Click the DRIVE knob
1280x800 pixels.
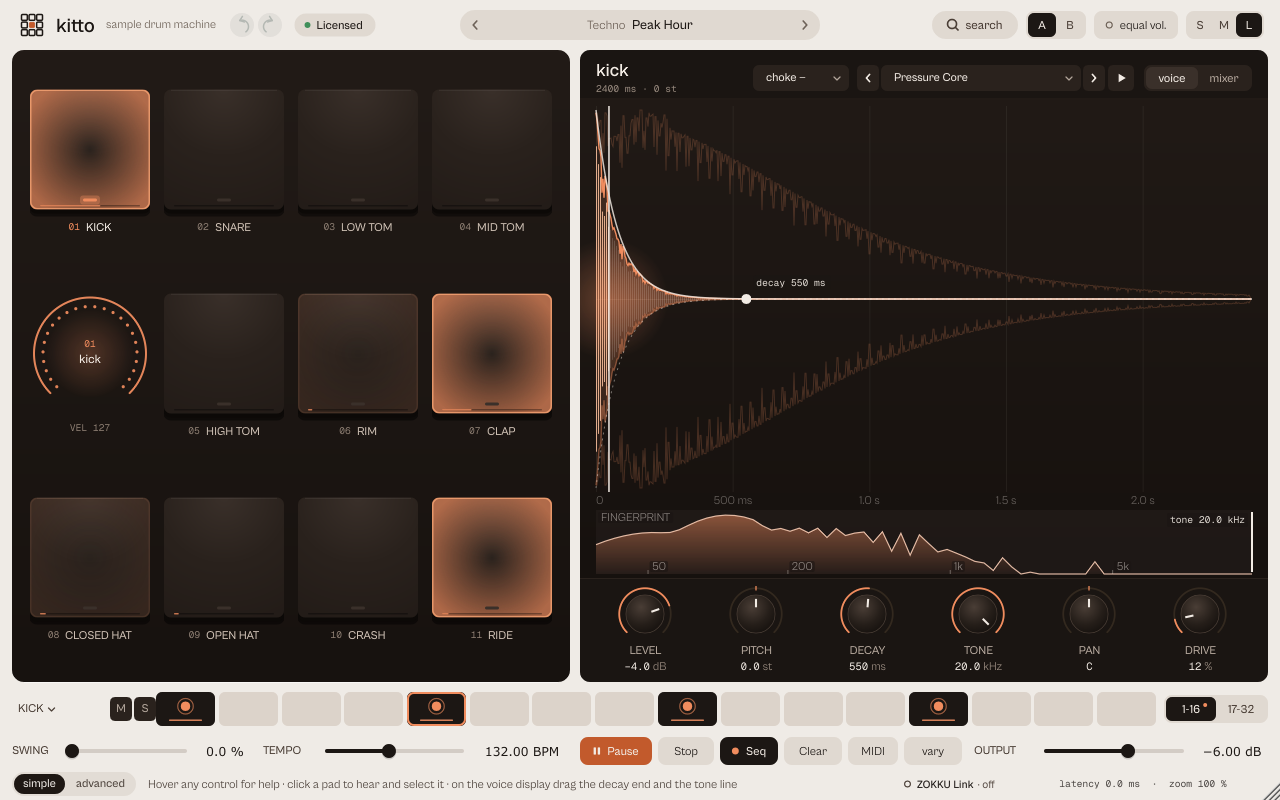(1200, 613)
